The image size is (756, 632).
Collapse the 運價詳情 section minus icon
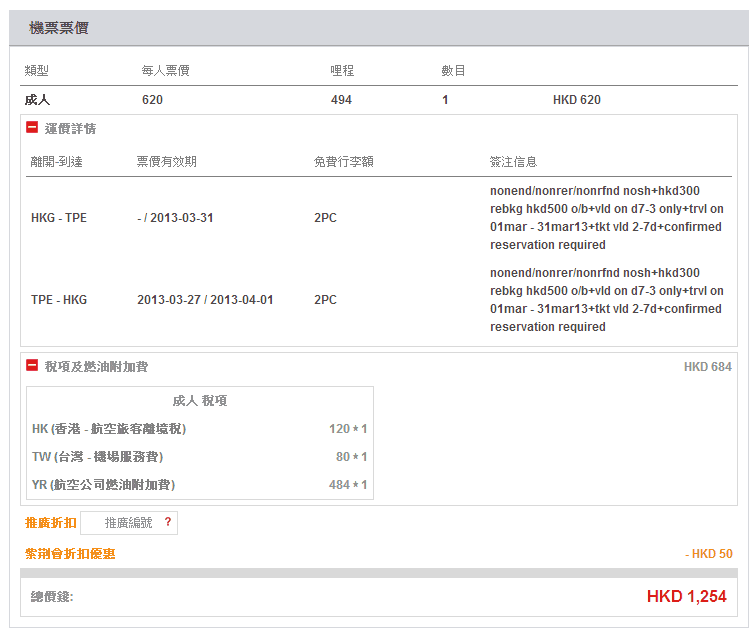32,128
